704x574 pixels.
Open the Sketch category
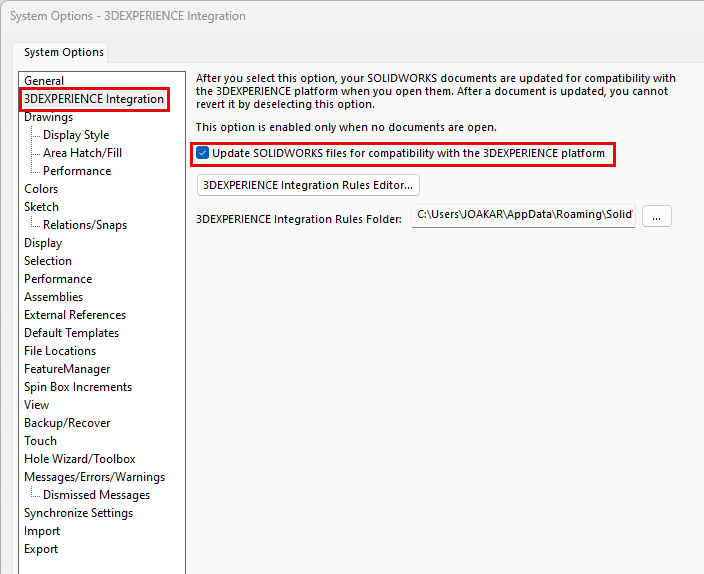[x=41, y=207]
